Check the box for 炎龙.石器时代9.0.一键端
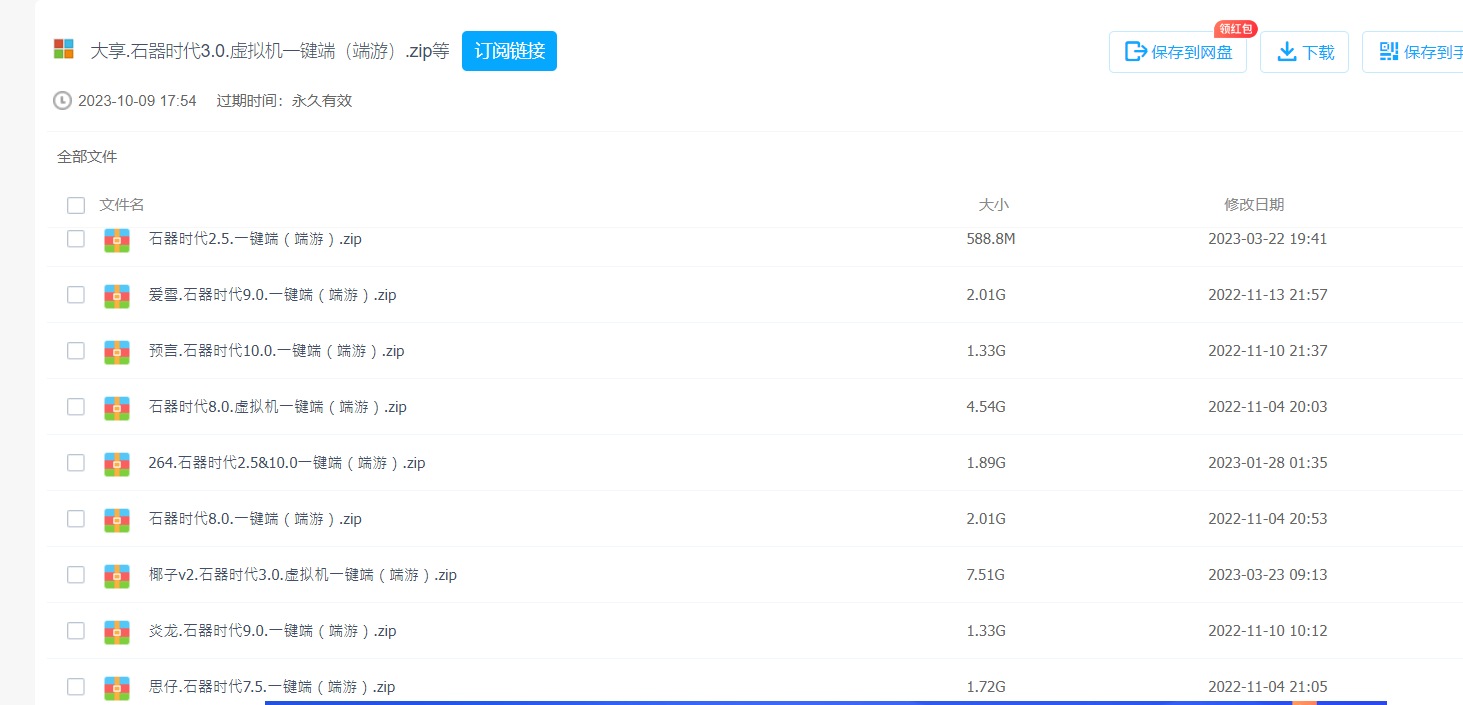This screenshot has width=1463, height=705. click(76, 631)
